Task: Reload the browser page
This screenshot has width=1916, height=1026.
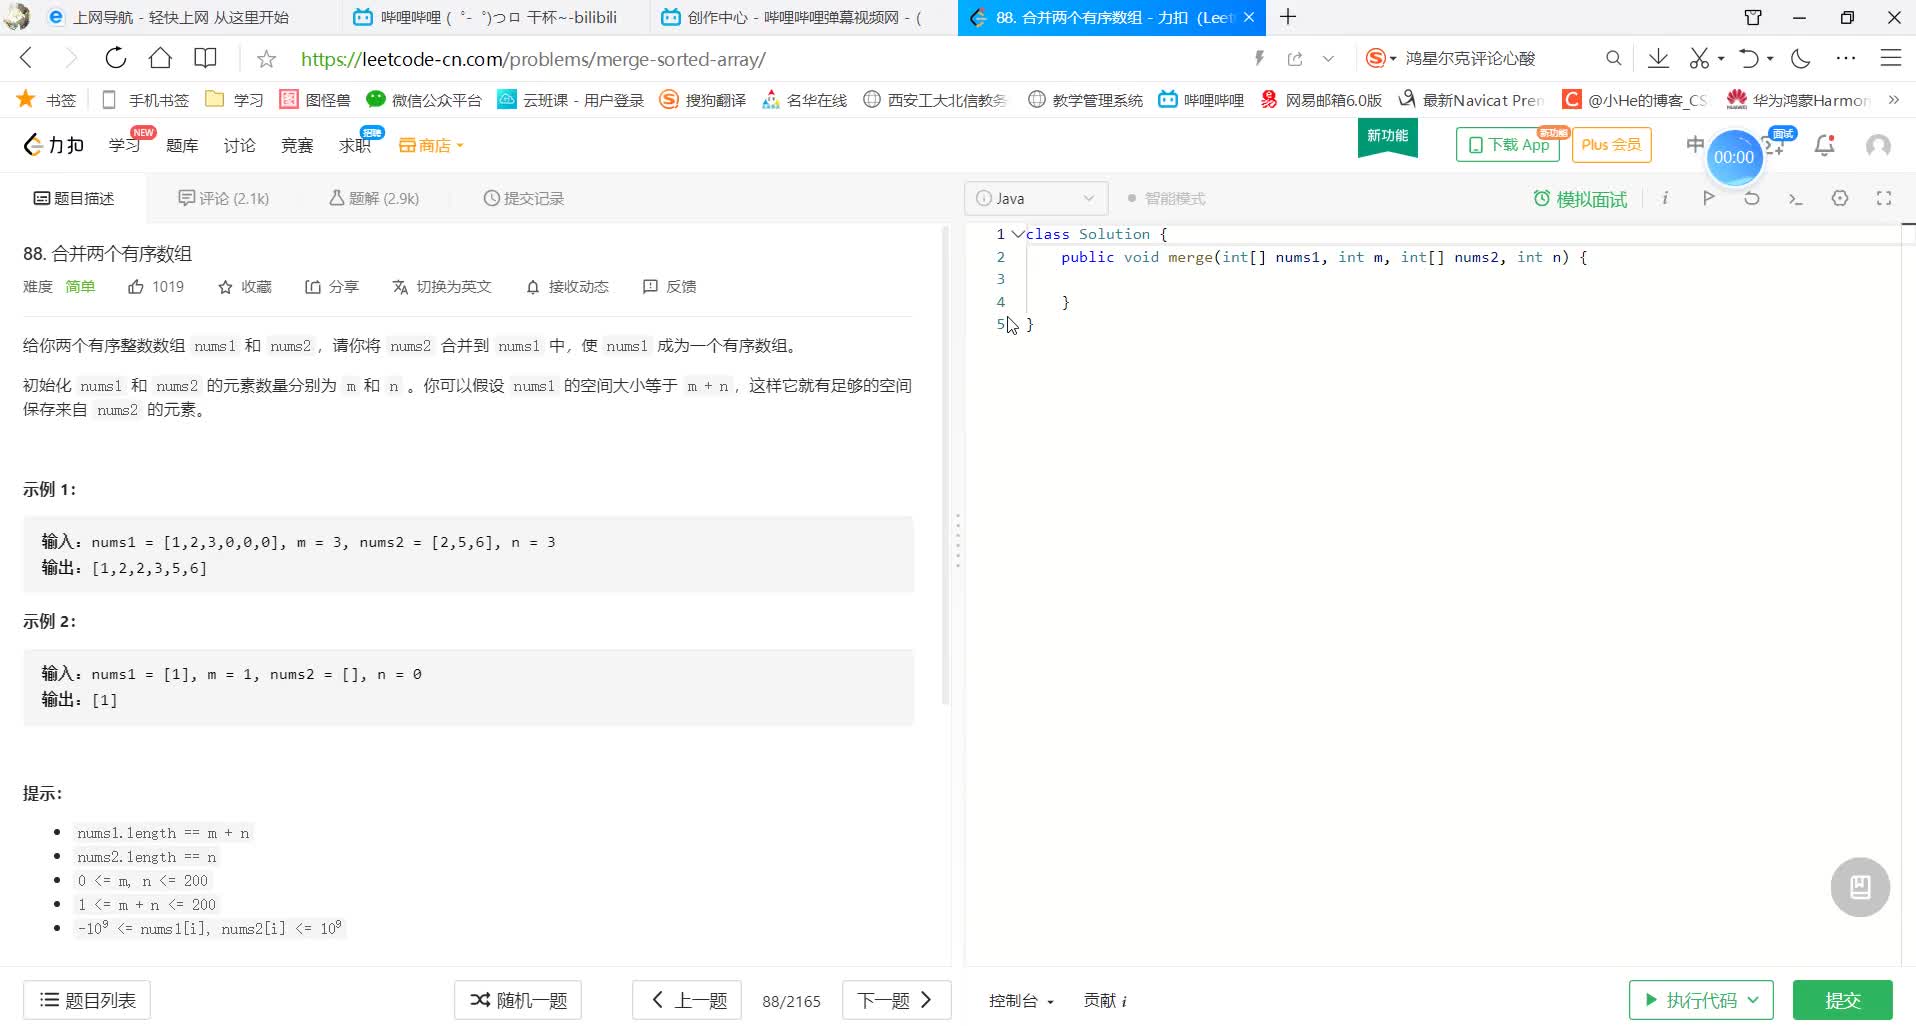Action: [116, 58]
